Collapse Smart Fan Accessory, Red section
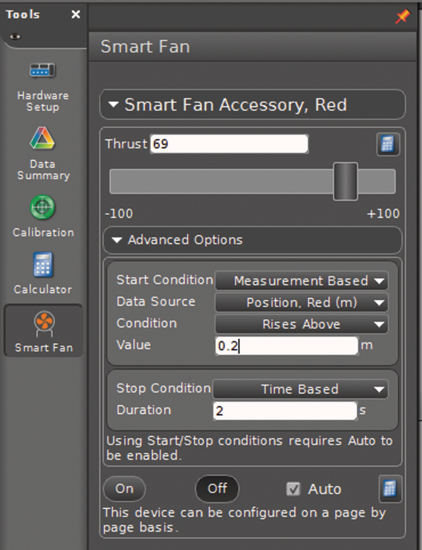 (x=253, y=105)
